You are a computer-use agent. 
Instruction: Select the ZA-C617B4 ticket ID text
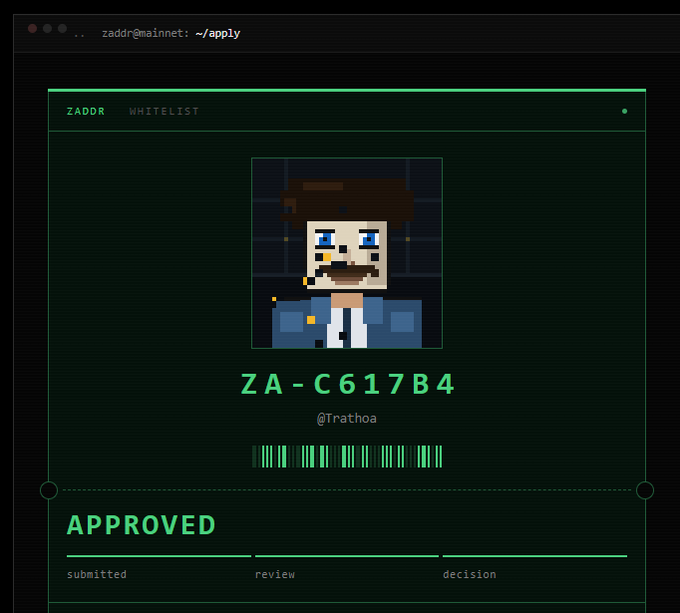pyautogui.click(x=347, y=384)
